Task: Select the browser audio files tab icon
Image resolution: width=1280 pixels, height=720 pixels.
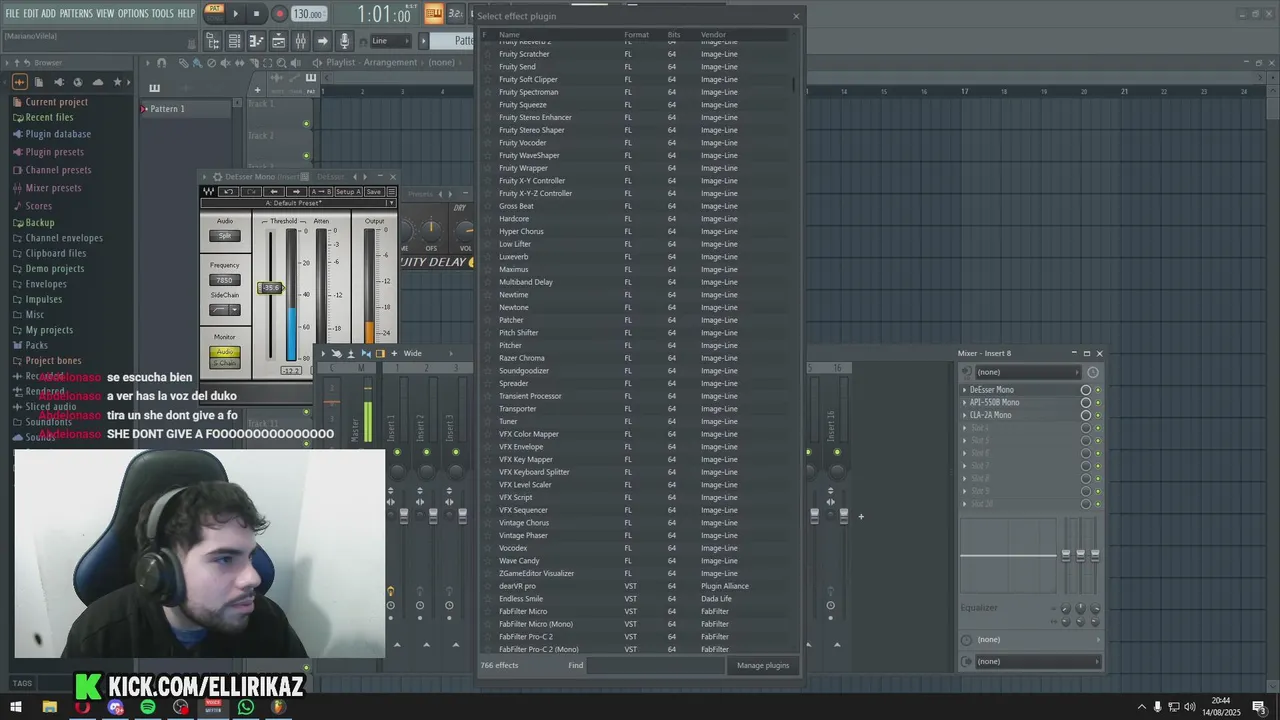Action: pyautogui.click(x=20, y=82)
